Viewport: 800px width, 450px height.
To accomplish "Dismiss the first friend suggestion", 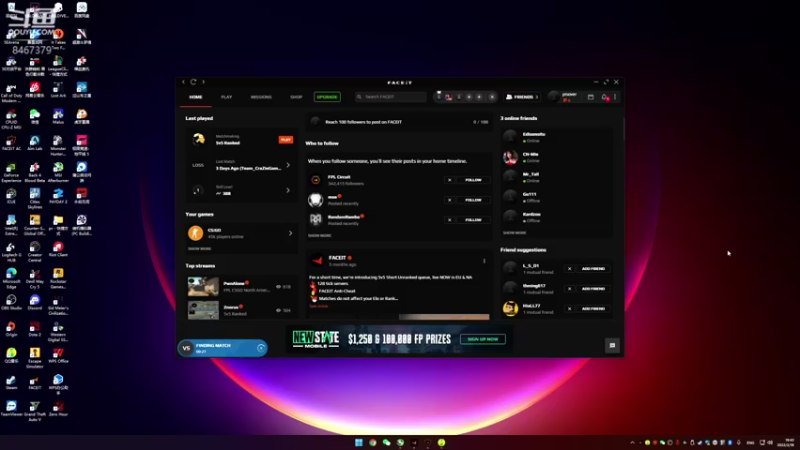I will pyautogui.click(x=570, y=269).
